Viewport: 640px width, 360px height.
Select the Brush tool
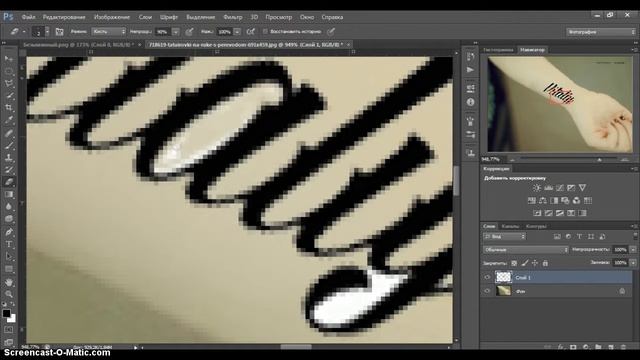tap(9, 145)
